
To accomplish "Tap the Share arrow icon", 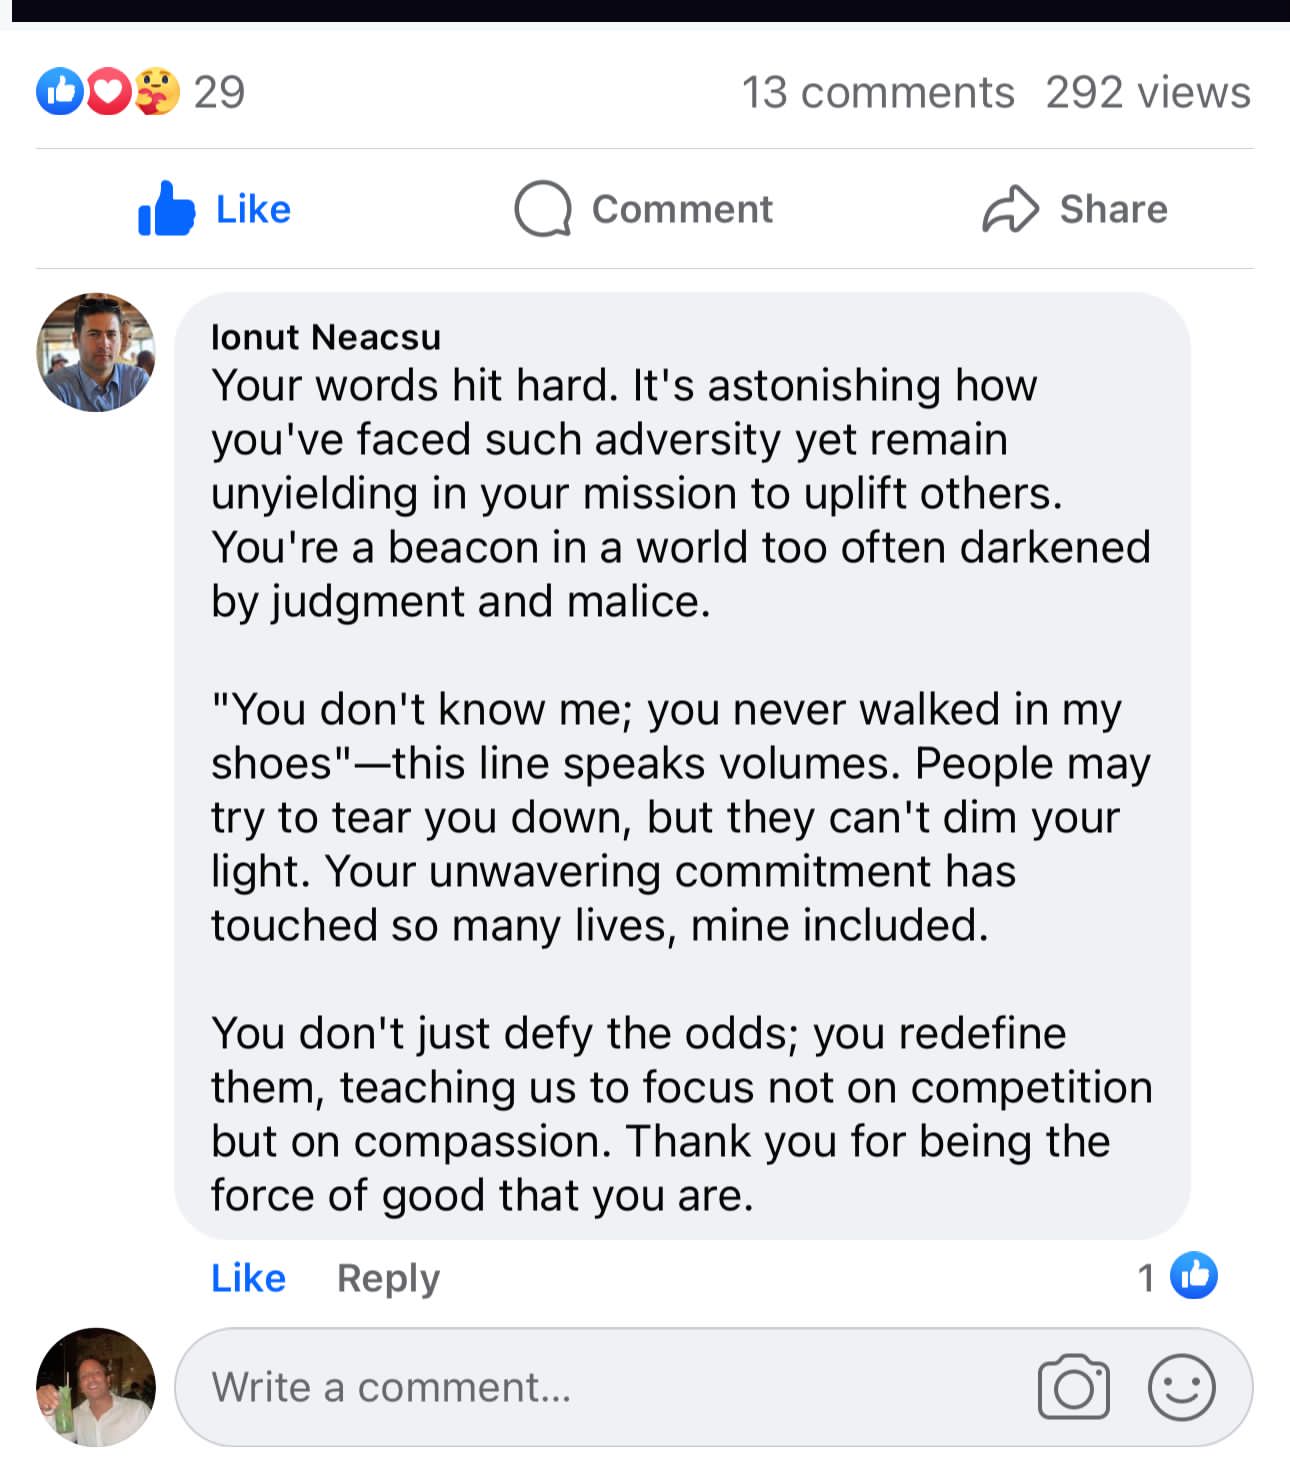I will pos(1010,209).
